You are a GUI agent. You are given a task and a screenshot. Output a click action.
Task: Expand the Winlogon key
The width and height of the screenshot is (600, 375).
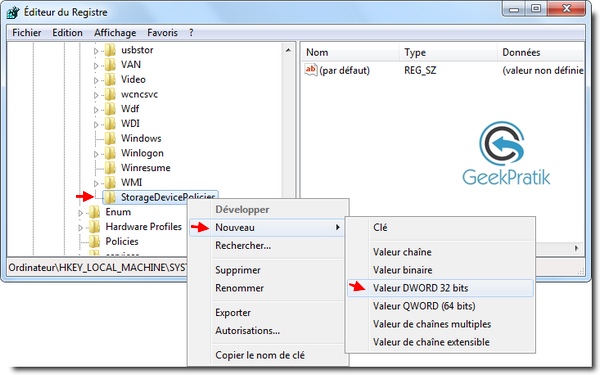(96, 154)
